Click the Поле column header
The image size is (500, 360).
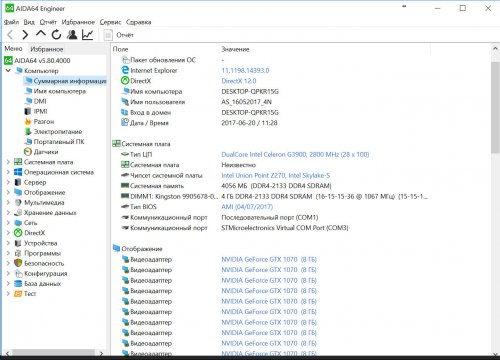[120, 49]
